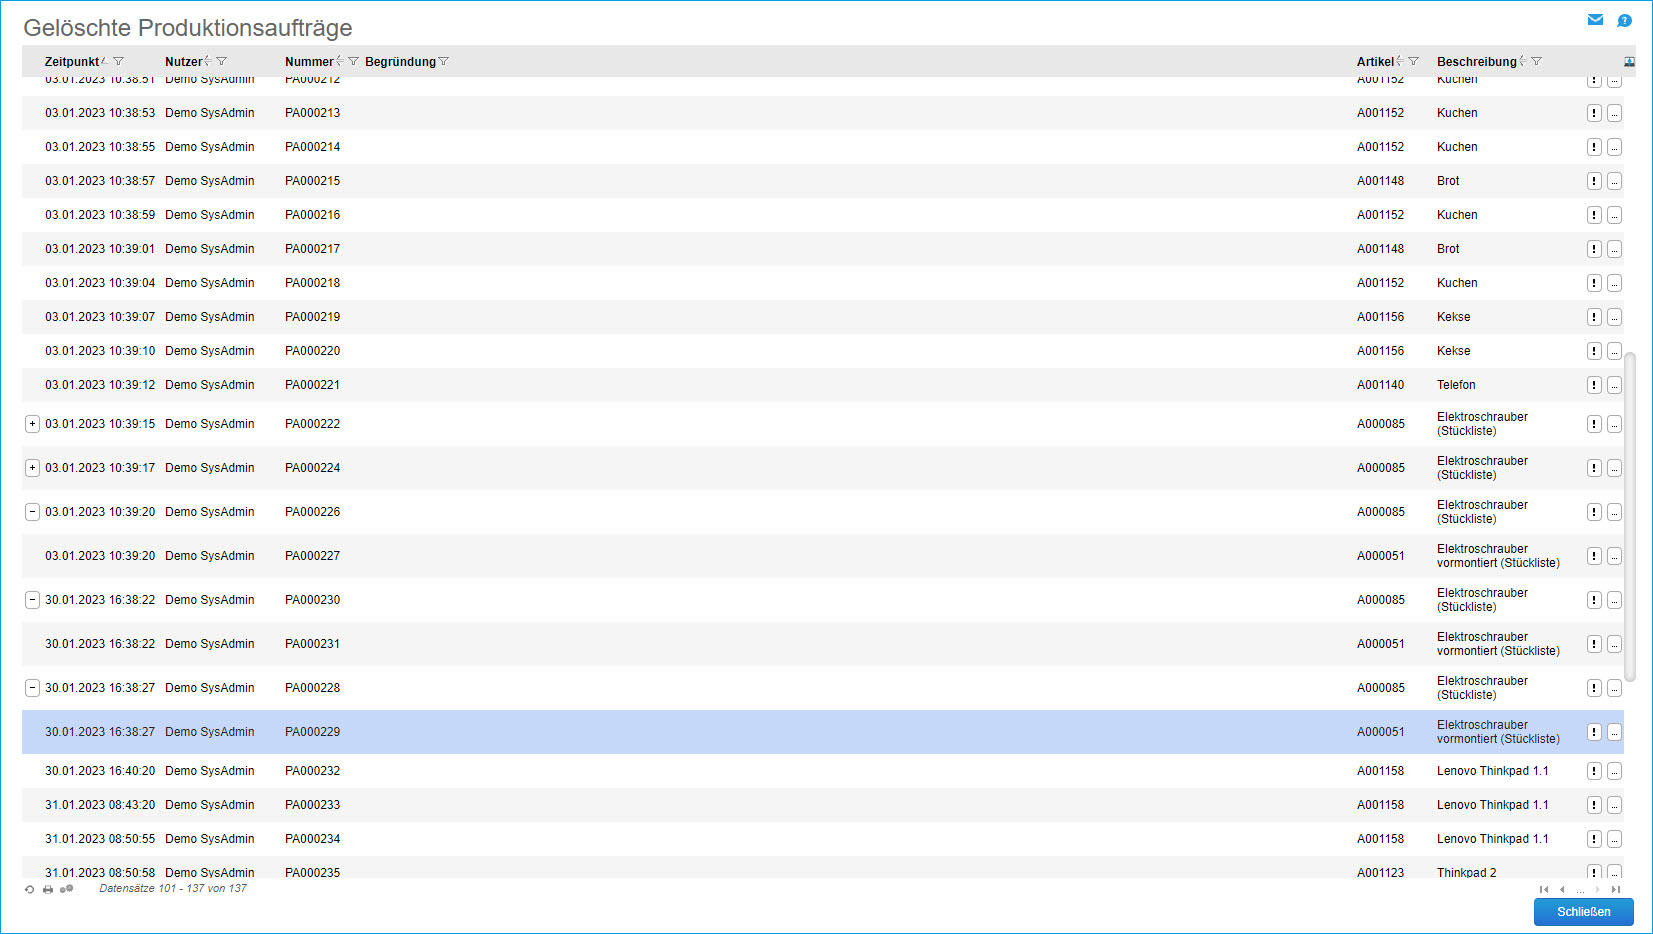Open filter for the Begründung column
This screenshot has height=934, width=1653.
(444, 61)
